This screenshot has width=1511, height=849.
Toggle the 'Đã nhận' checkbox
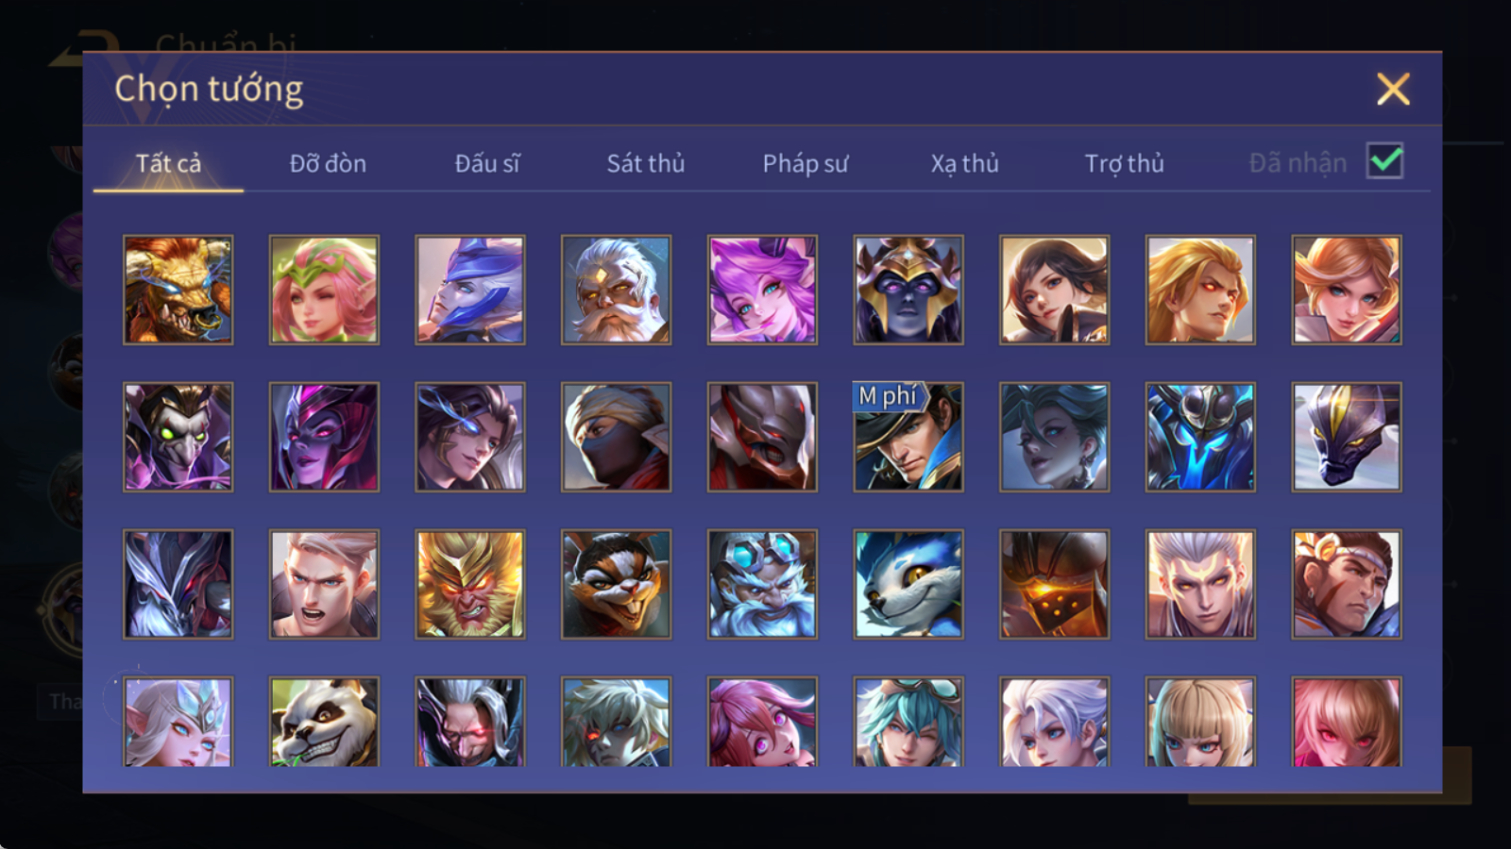(1385, 161)
